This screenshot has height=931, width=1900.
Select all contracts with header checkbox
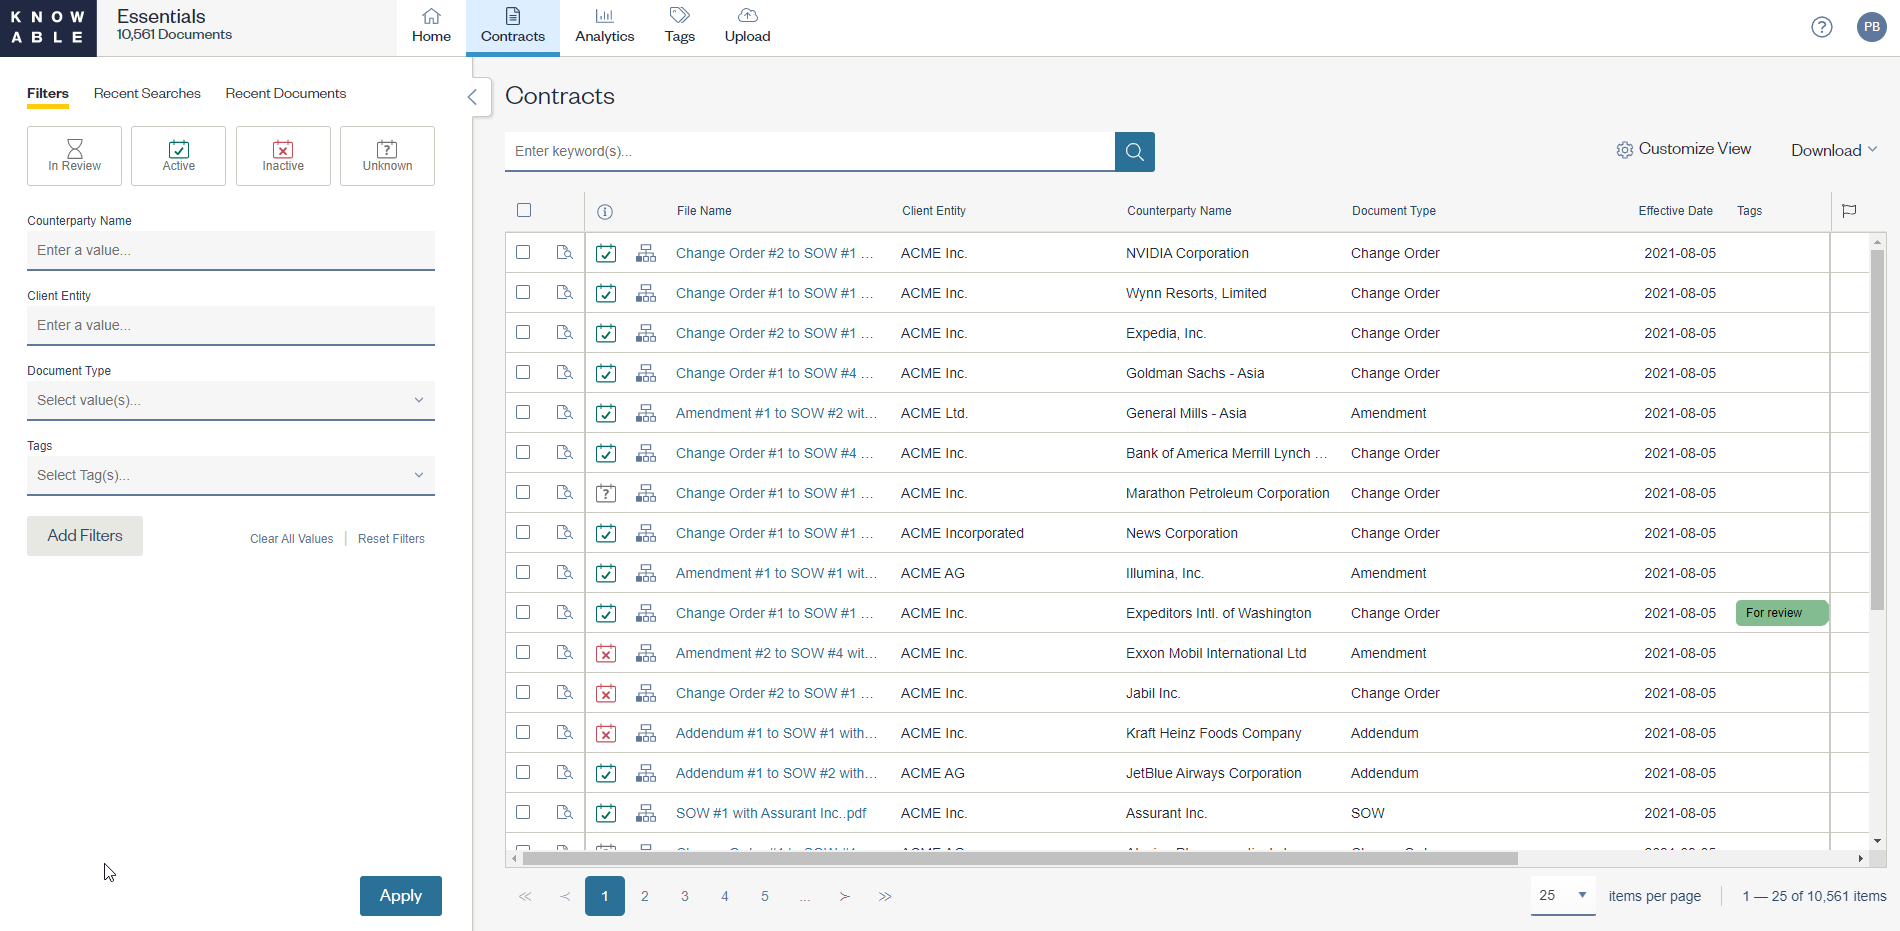coord(524,210)
